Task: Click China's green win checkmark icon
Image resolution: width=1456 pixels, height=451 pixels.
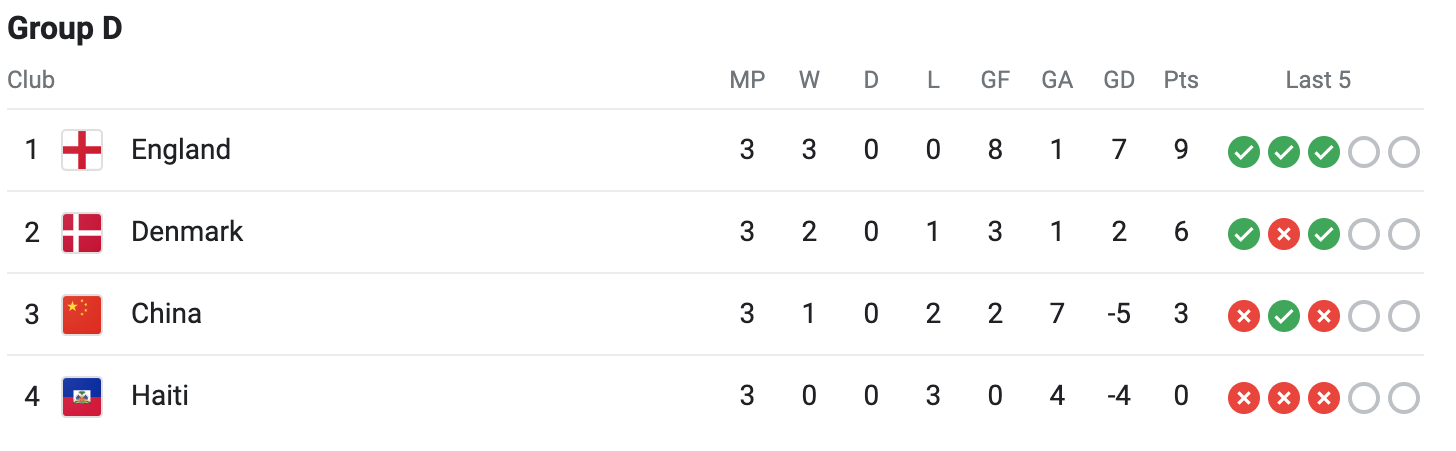Action: [x=1283, y=317]
